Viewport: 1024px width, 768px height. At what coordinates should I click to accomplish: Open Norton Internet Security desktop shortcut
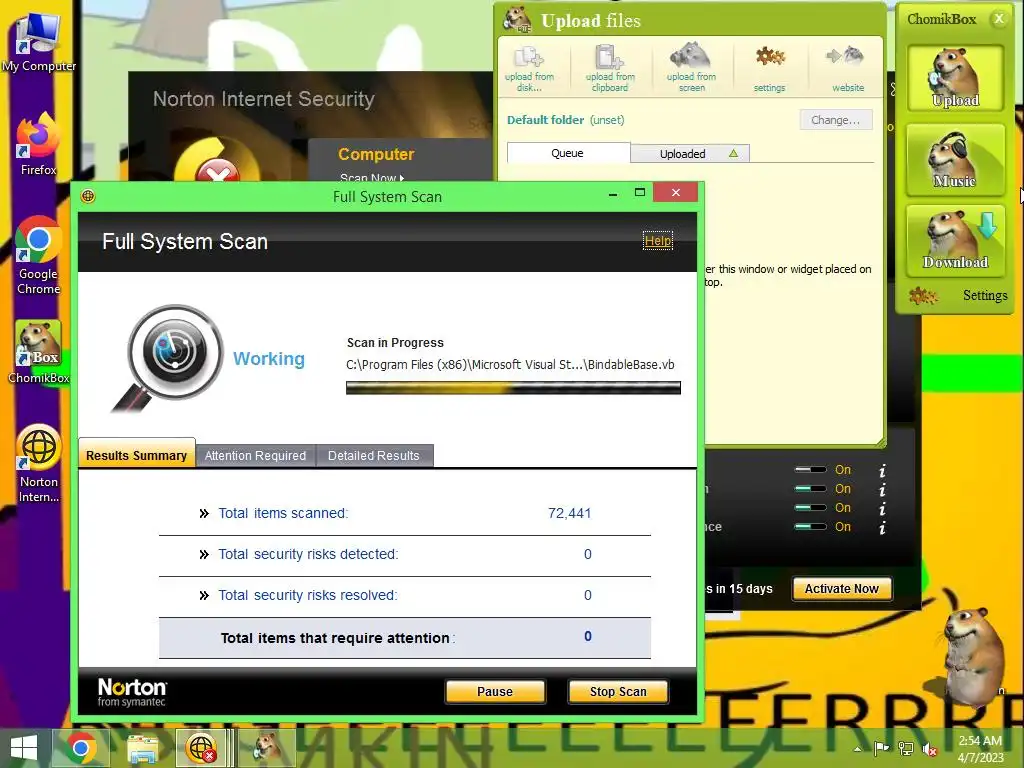[x=38, y=464]
